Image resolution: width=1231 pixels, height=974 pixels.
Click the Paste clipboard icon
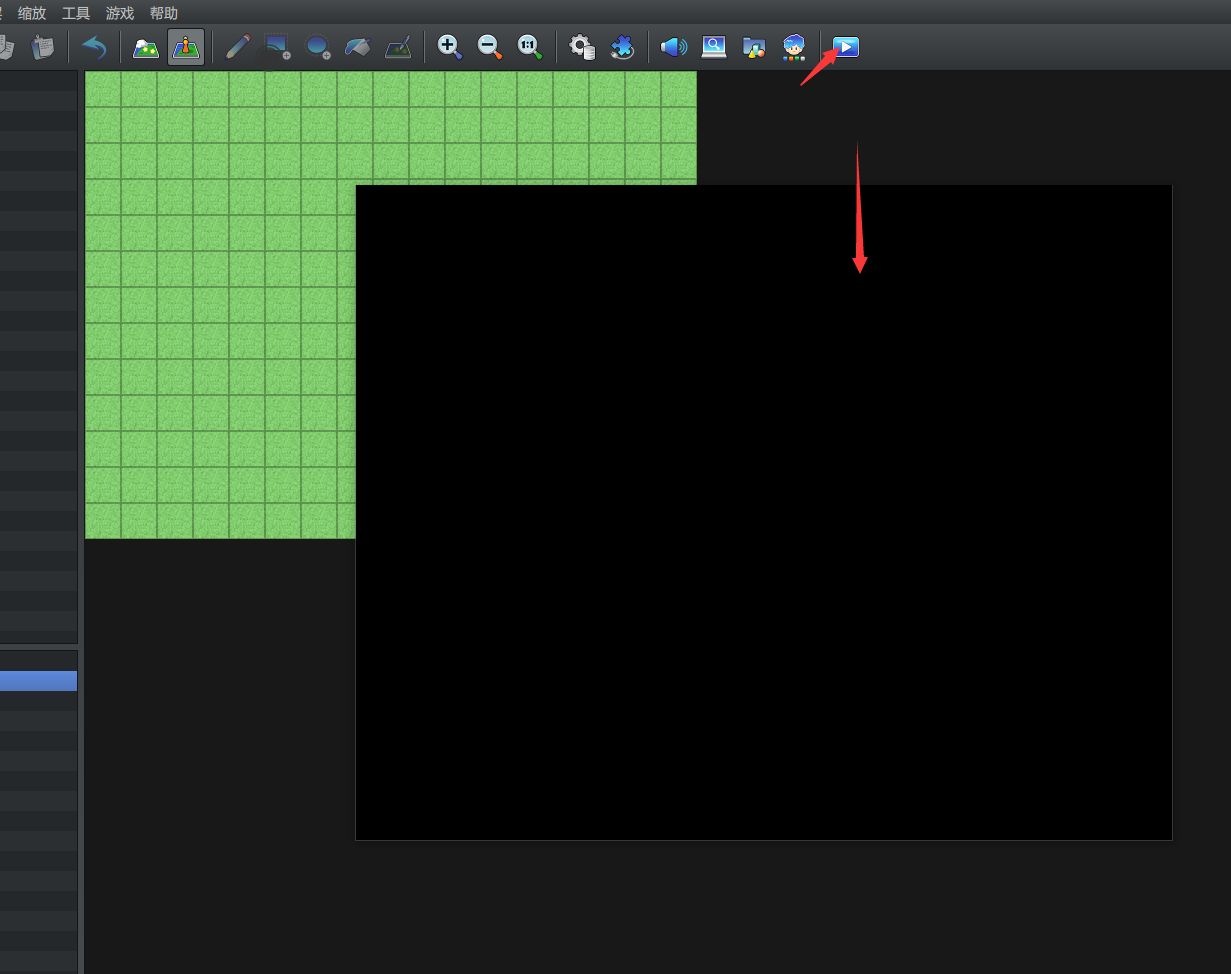click(42, 47)
